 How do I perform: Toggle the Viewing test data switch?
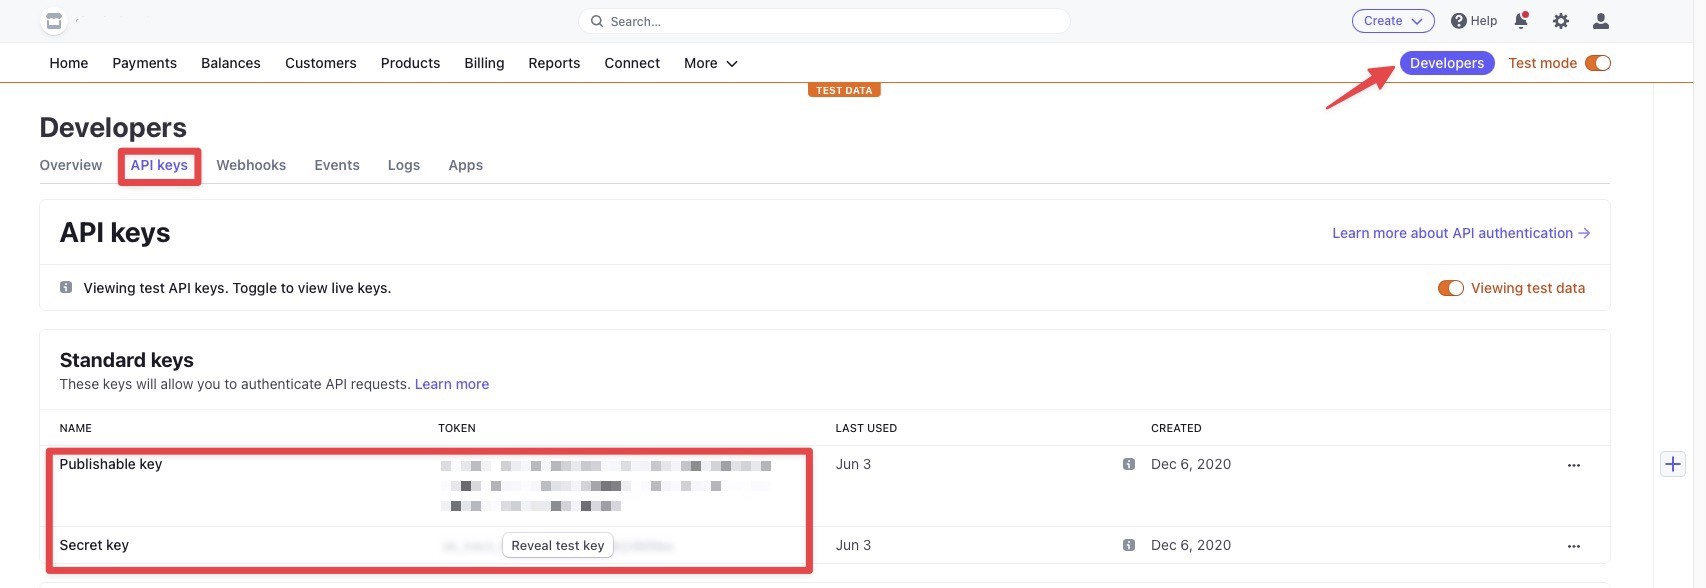pos(1451,288)
